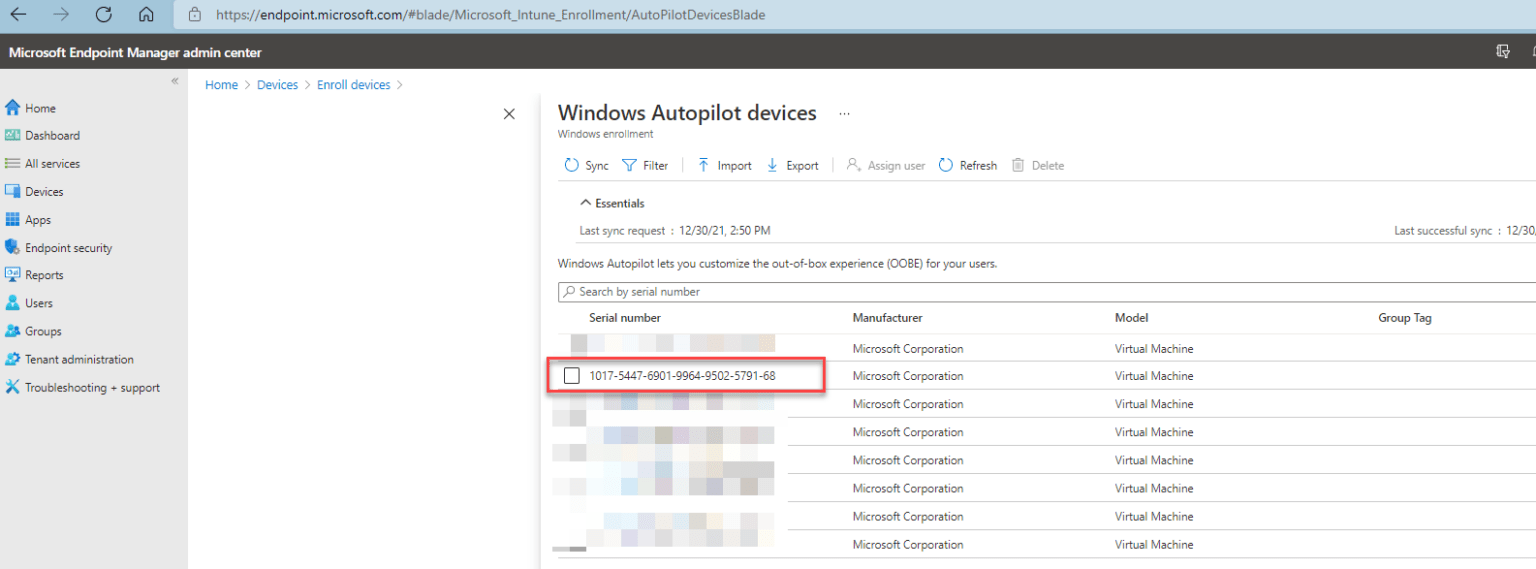Click the Home breadcrumb link
Image resolution: width=1536 pixels, height=569 pixels.
tap(221, 85)
